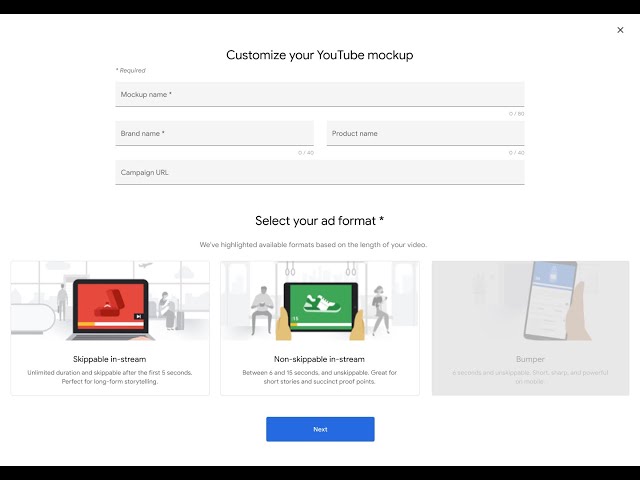Click the 'Select your ad format' heading
640x480 pixels.
(320, 220)
